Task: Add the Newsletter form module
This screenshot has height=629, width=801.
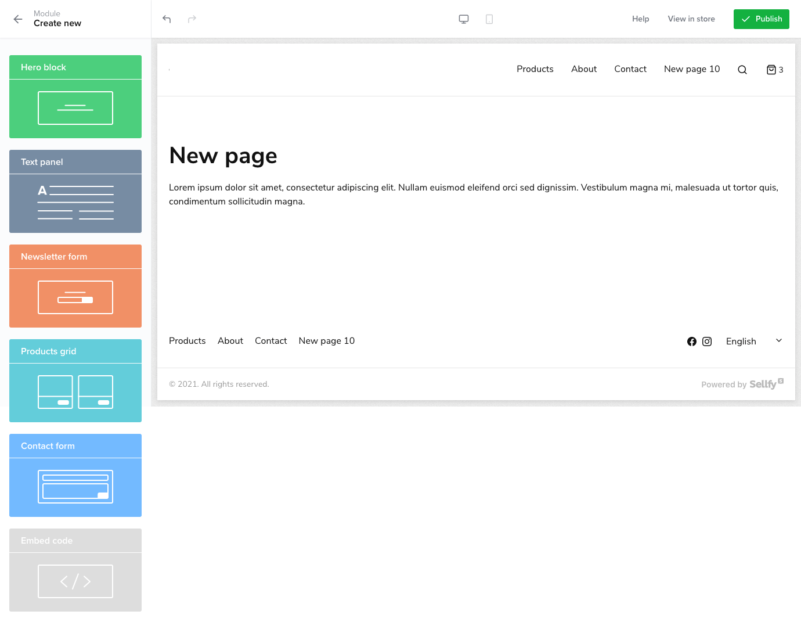Action: (x=75, y=286)
